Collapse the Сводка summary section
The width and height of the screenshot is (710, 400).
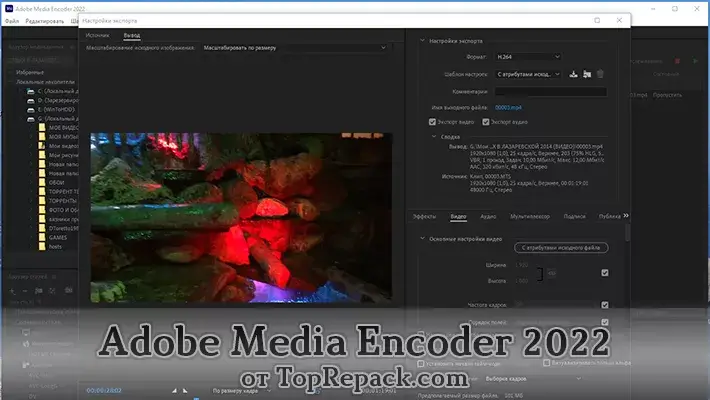[434, 136]
